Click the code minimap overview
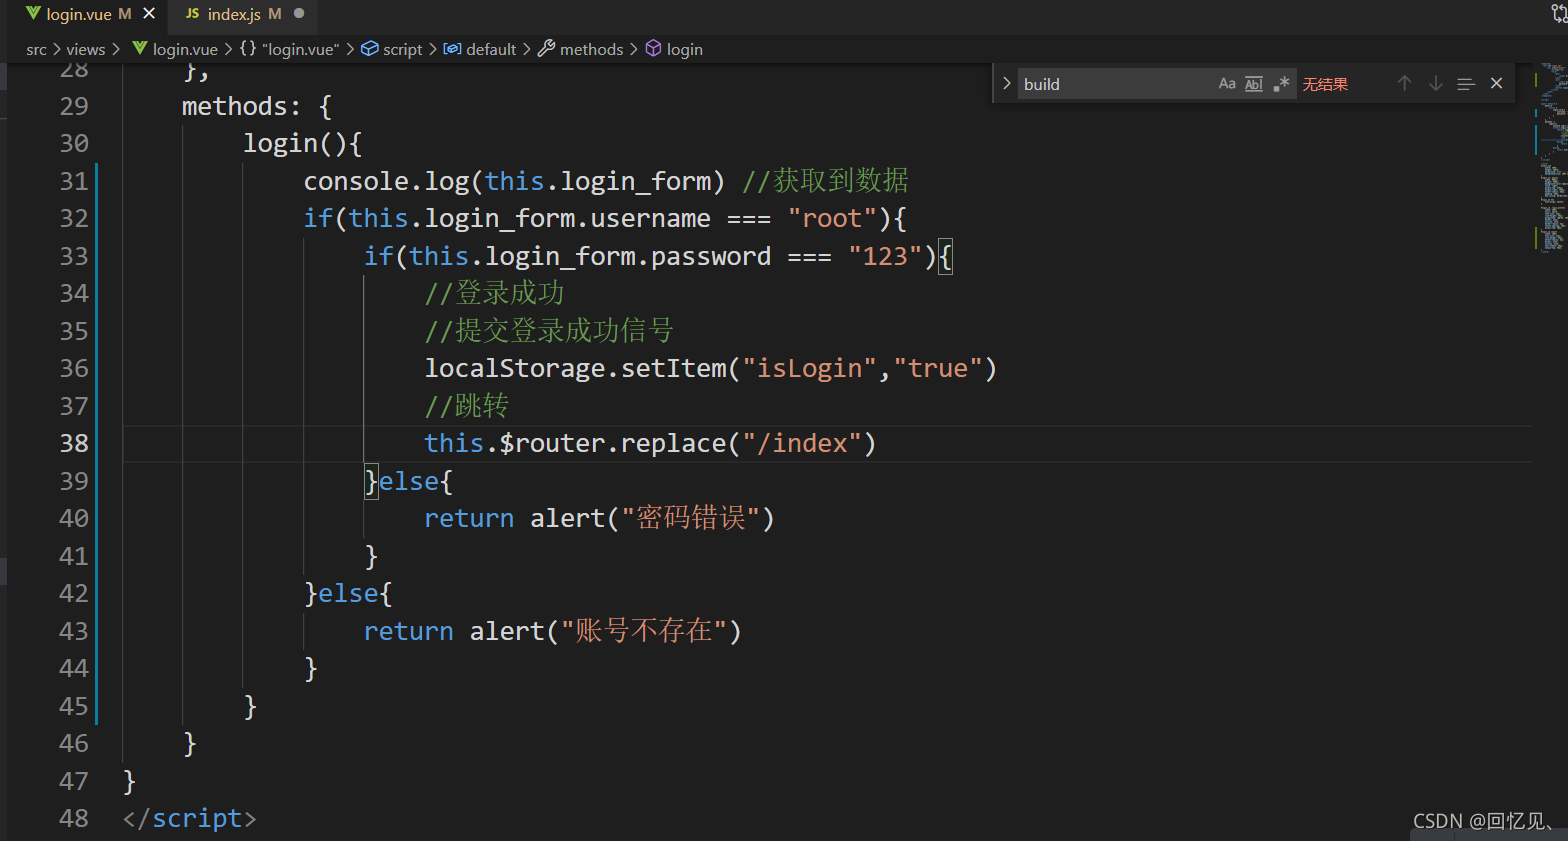The height and width of the screenshot is (841, 1568). pos(1553,157)
